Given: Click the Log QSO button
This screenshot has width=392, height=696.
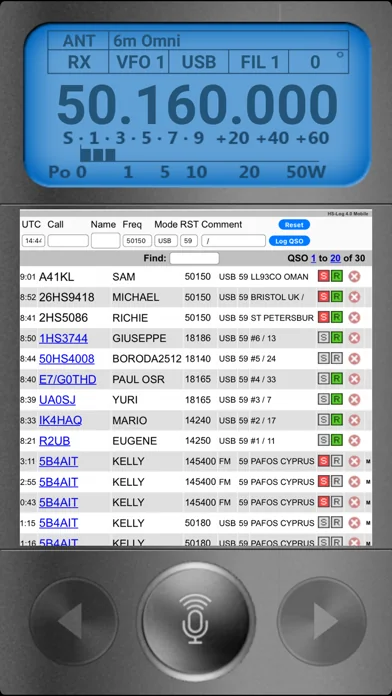Looking at the screenshot, I should (289, 241).
